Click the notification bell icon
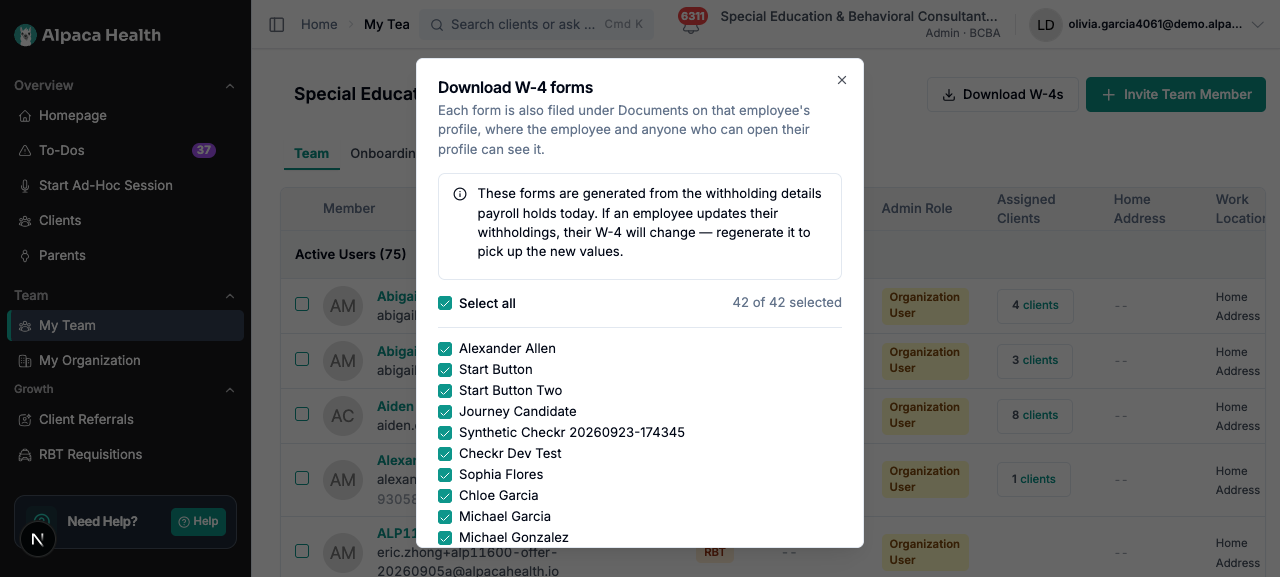Screen dimensions: 1280x577 [691, 25]
